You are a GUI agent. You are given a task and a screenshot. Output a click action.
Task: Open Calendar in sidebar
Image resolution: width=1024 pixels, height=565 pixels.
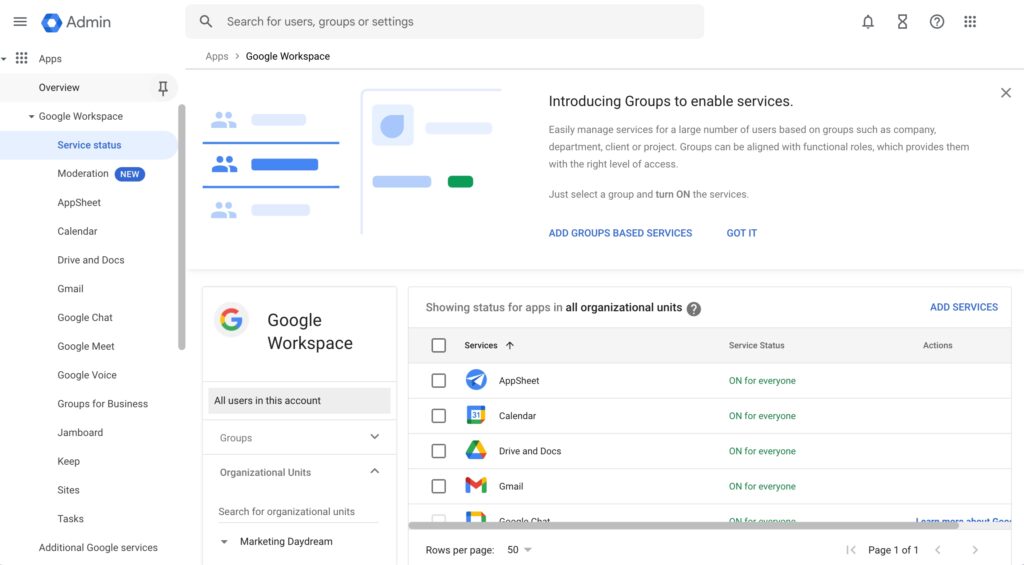coord(77,231)
